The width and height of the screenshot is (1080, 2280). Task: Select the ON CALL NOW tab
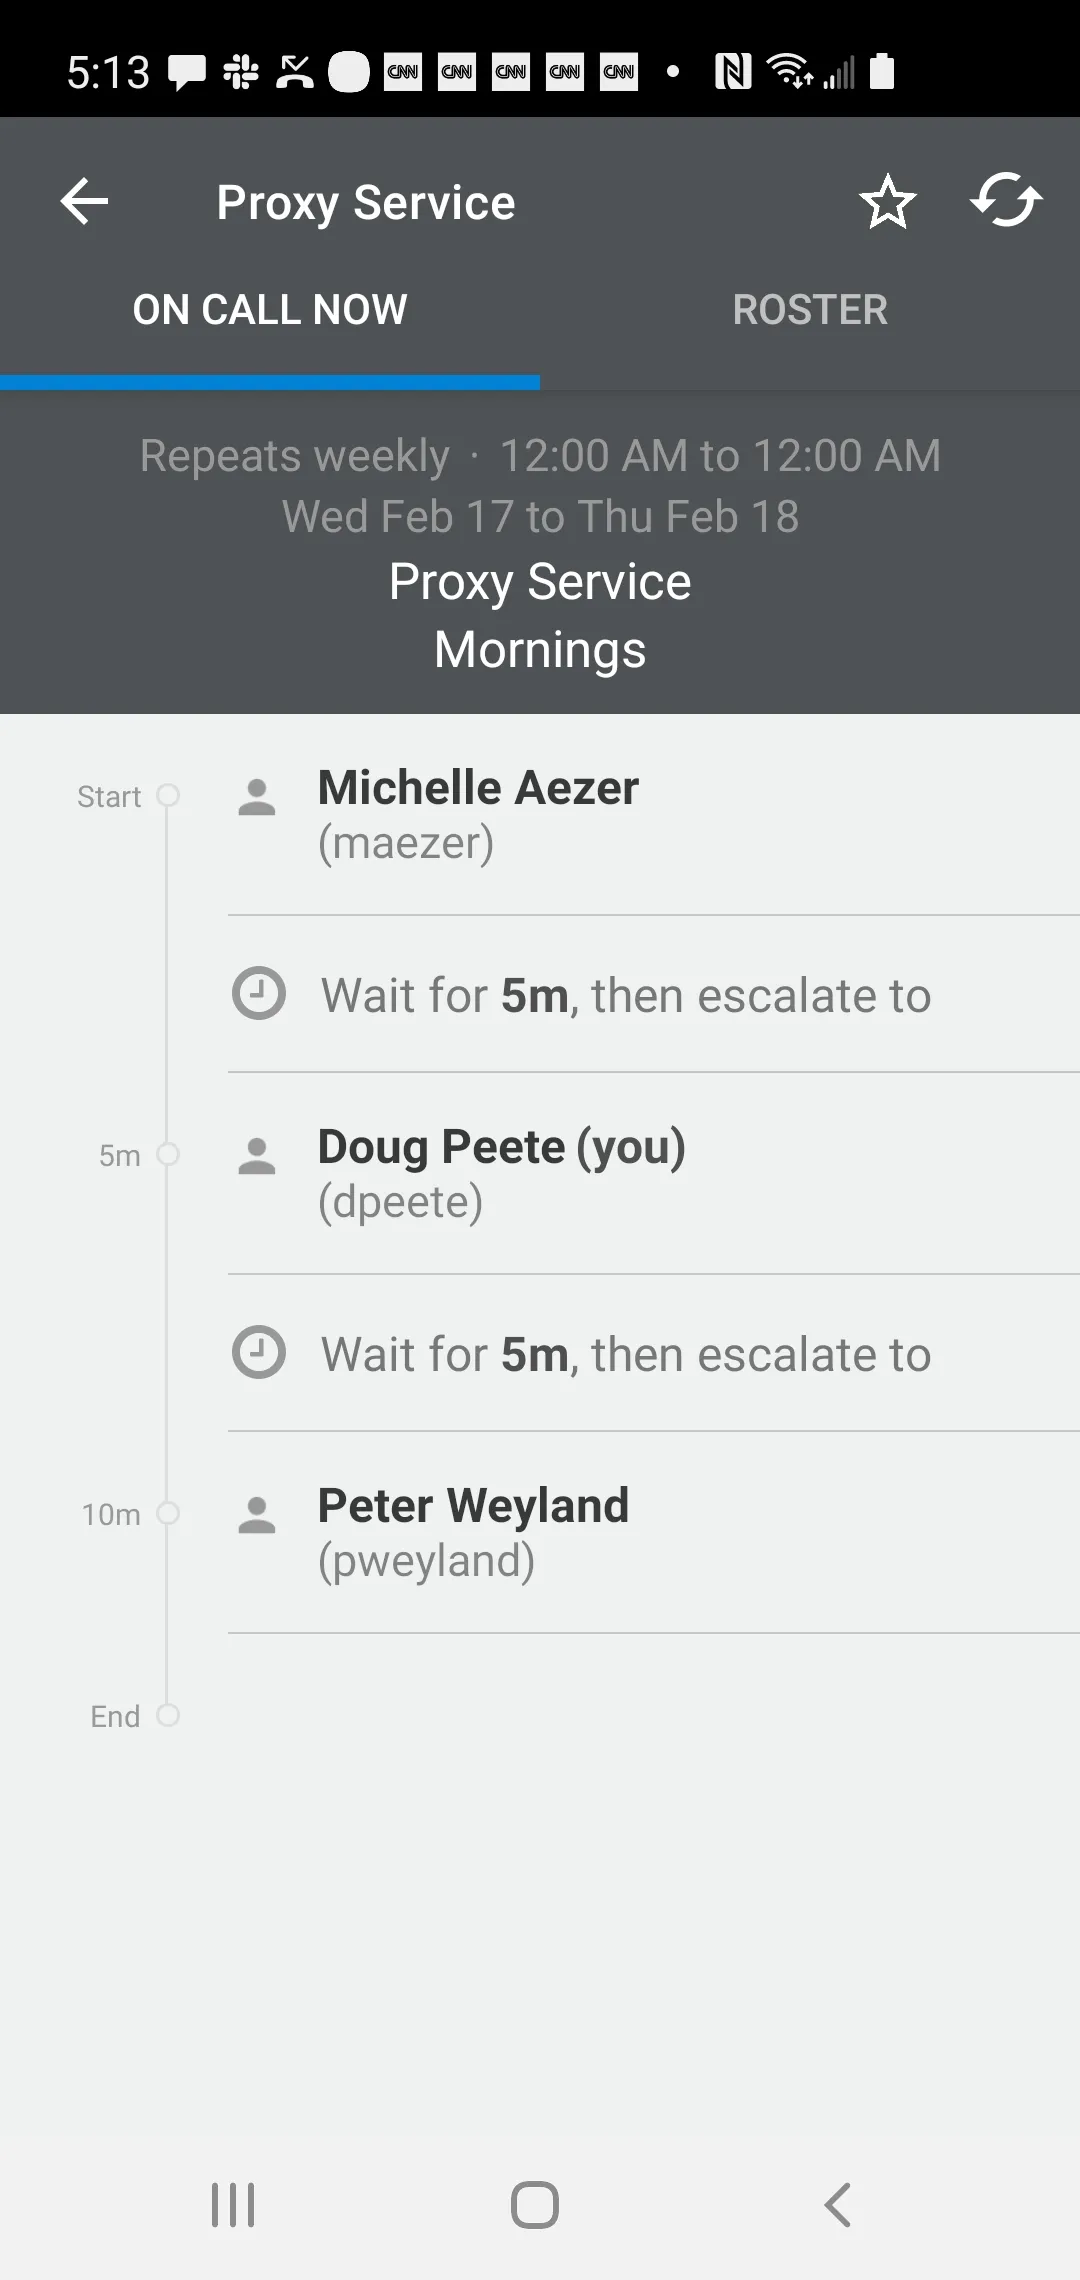click(x=270, y=310)
